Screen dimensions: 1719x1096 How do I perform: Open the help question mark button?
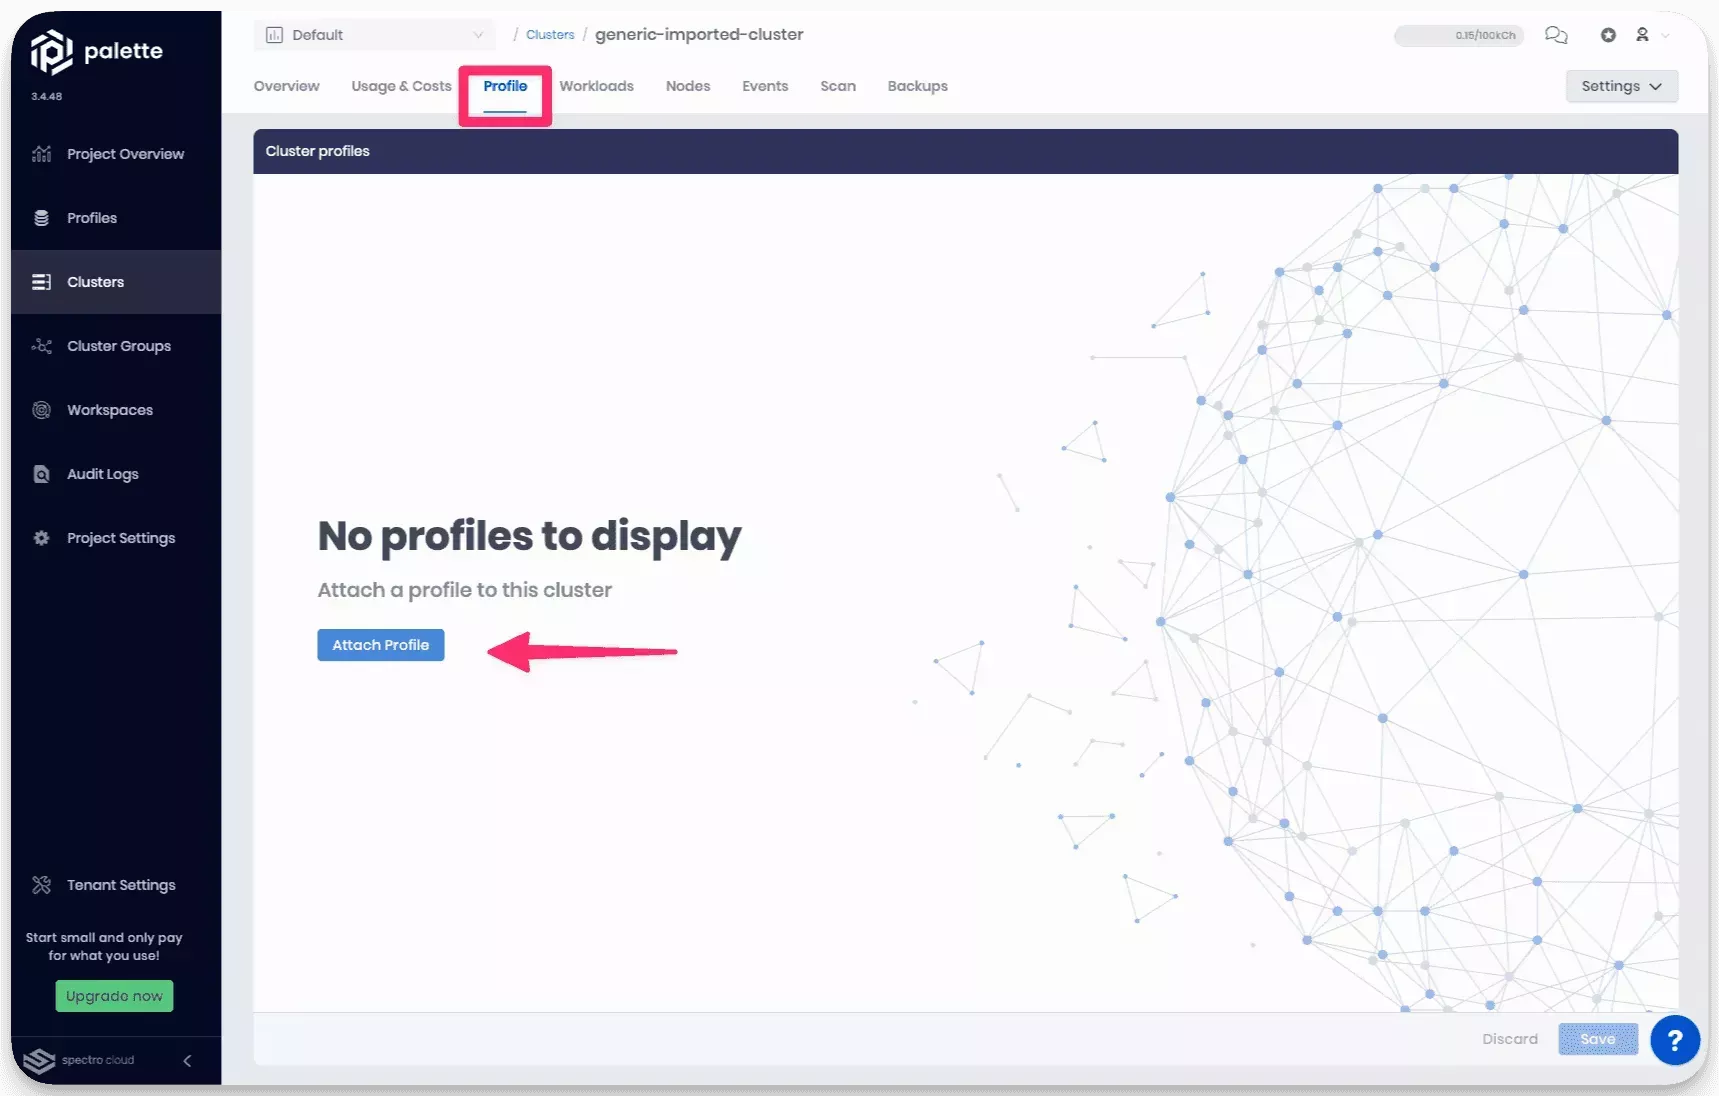pos(1675,1040)
